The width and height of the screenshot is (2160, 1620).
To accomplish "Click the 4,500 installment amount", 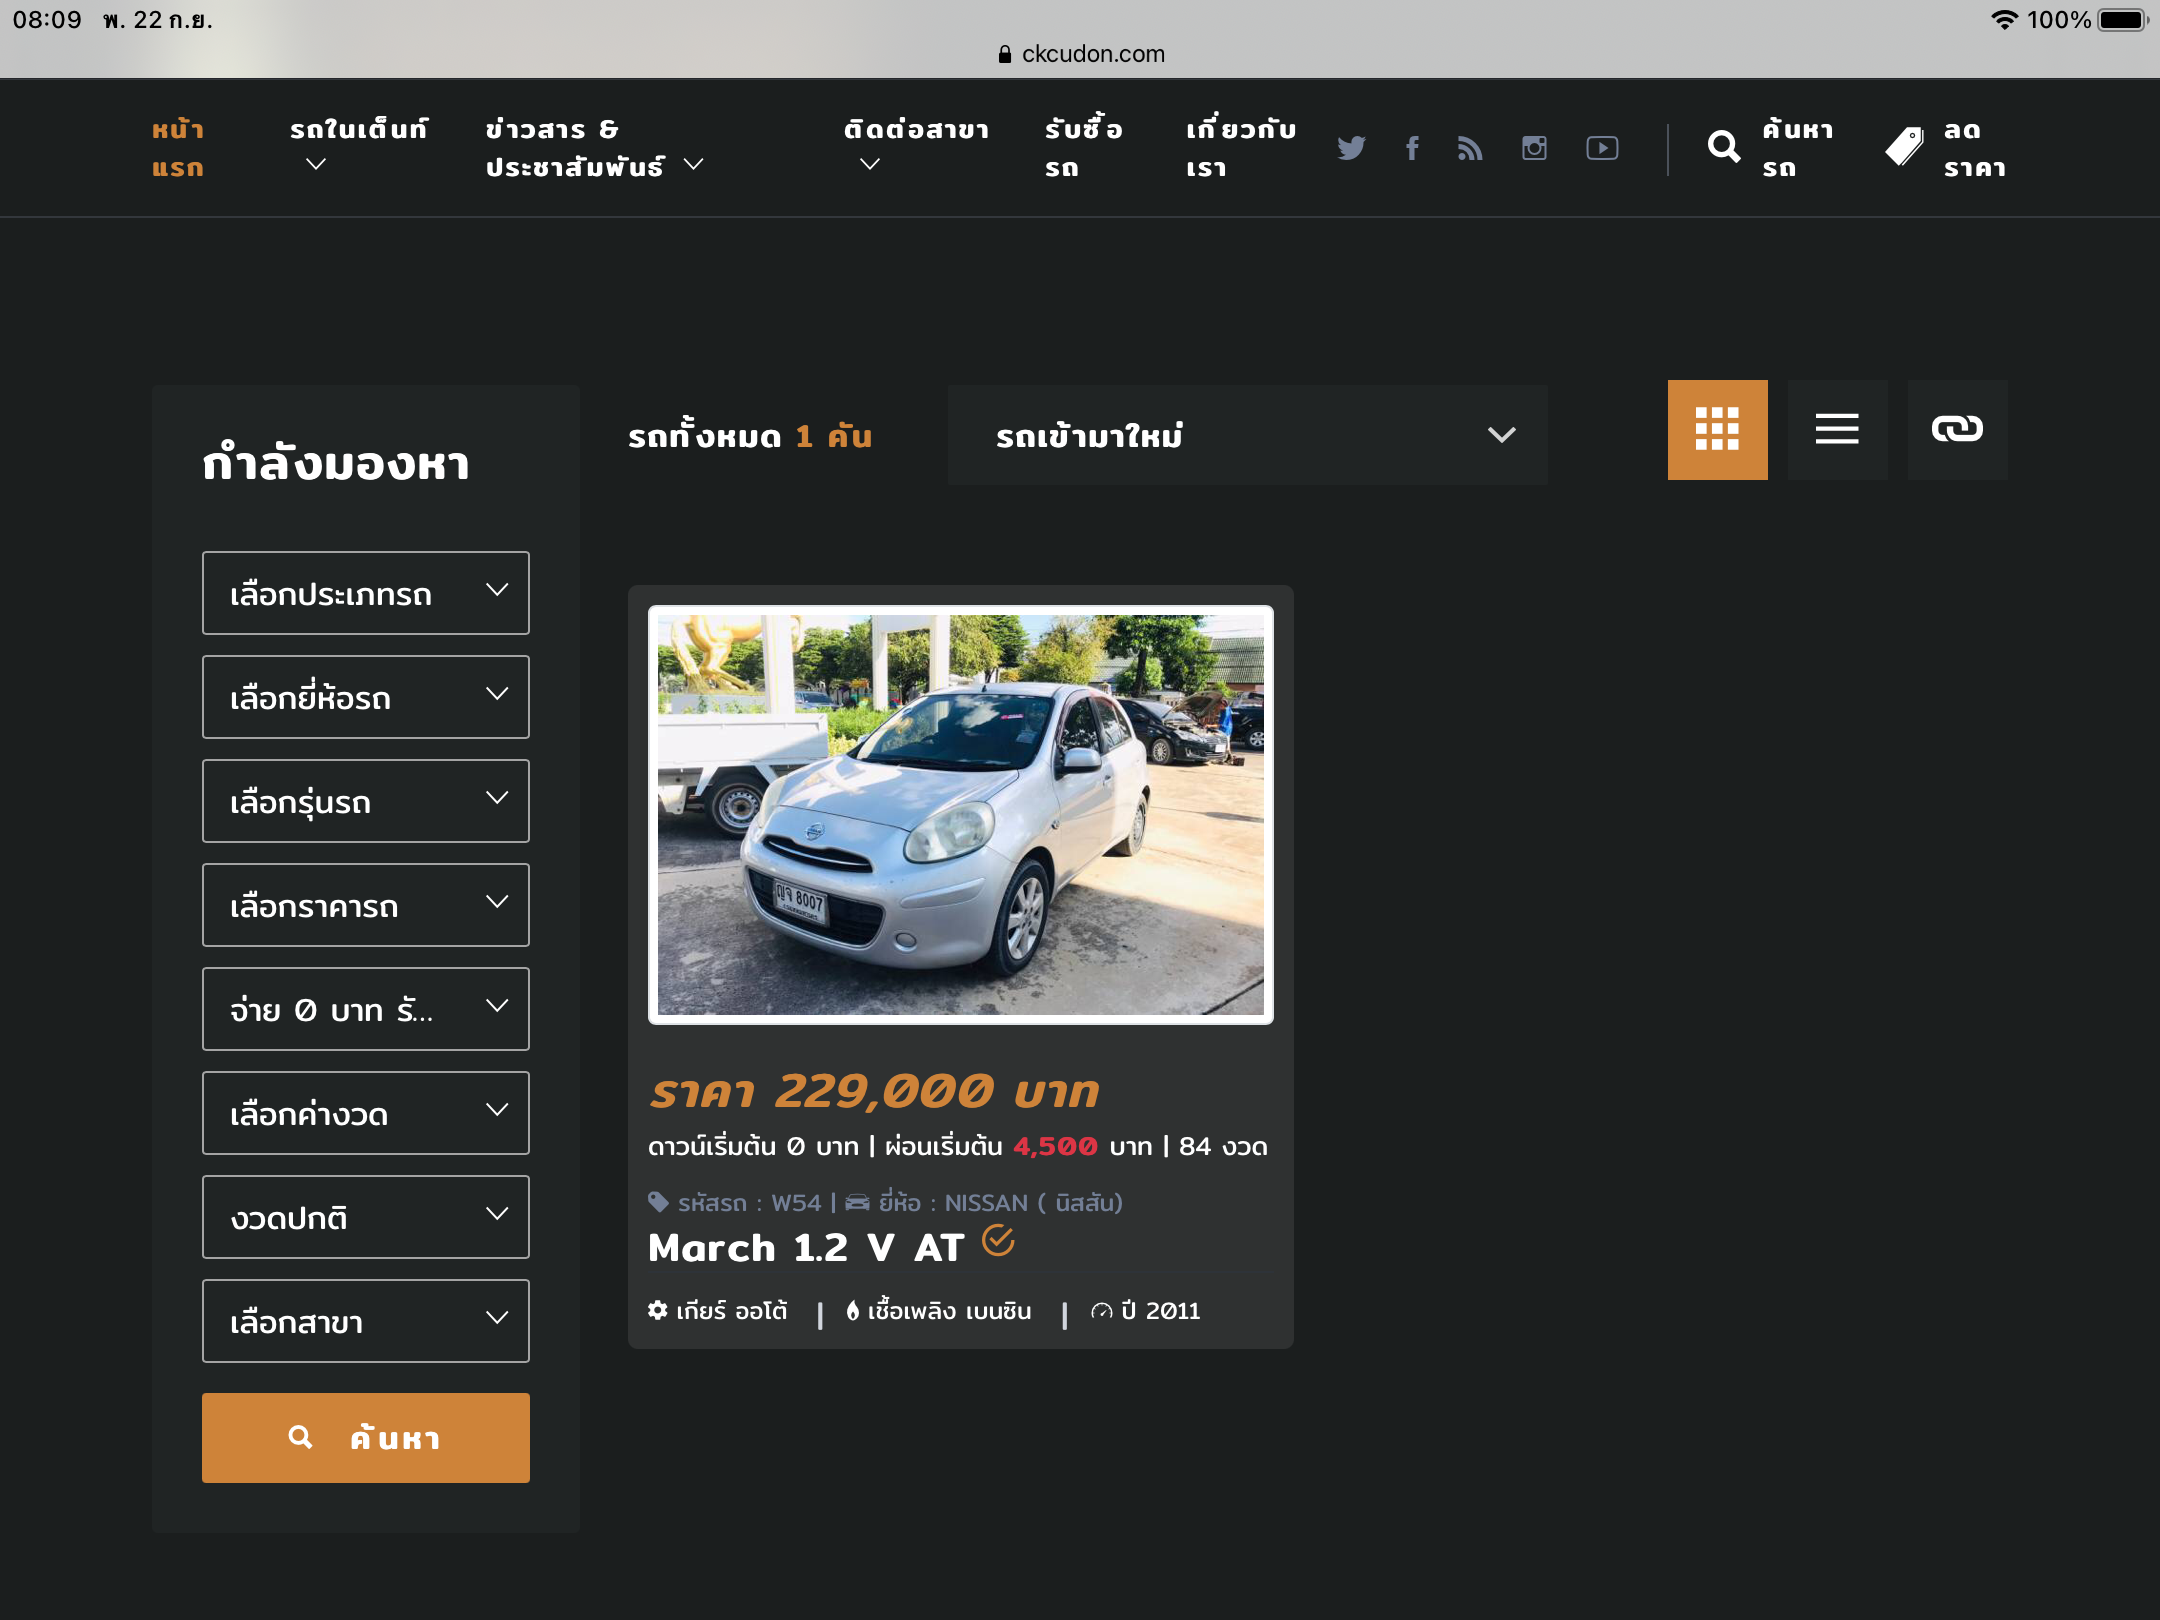I will tap(1056, 1147).
